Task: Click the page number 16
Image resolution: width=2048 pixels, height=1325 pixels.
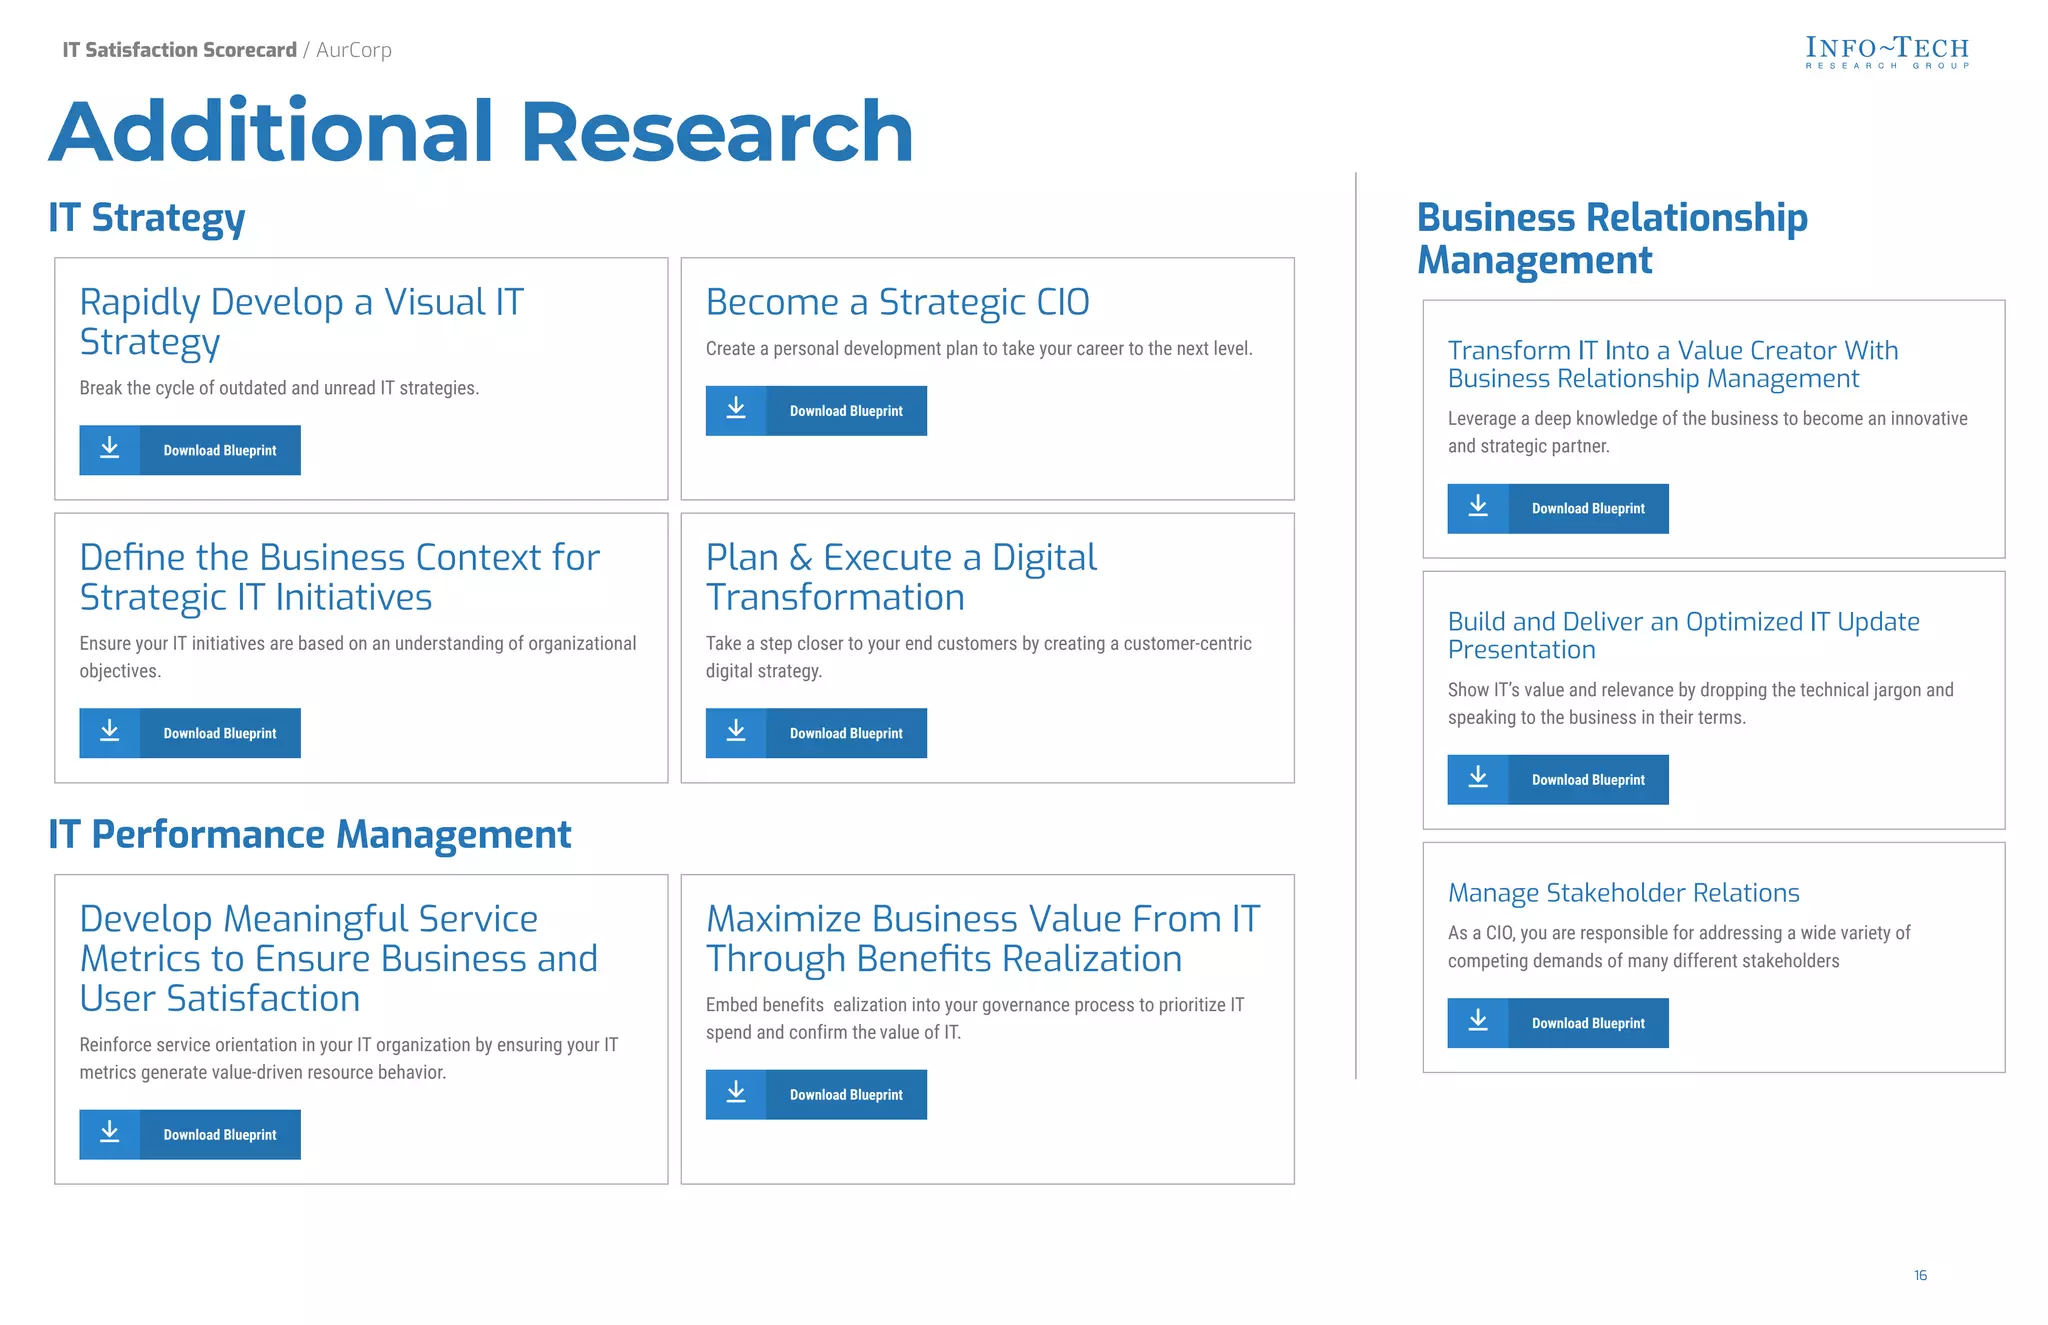Action: [x=1920, y=1275]
